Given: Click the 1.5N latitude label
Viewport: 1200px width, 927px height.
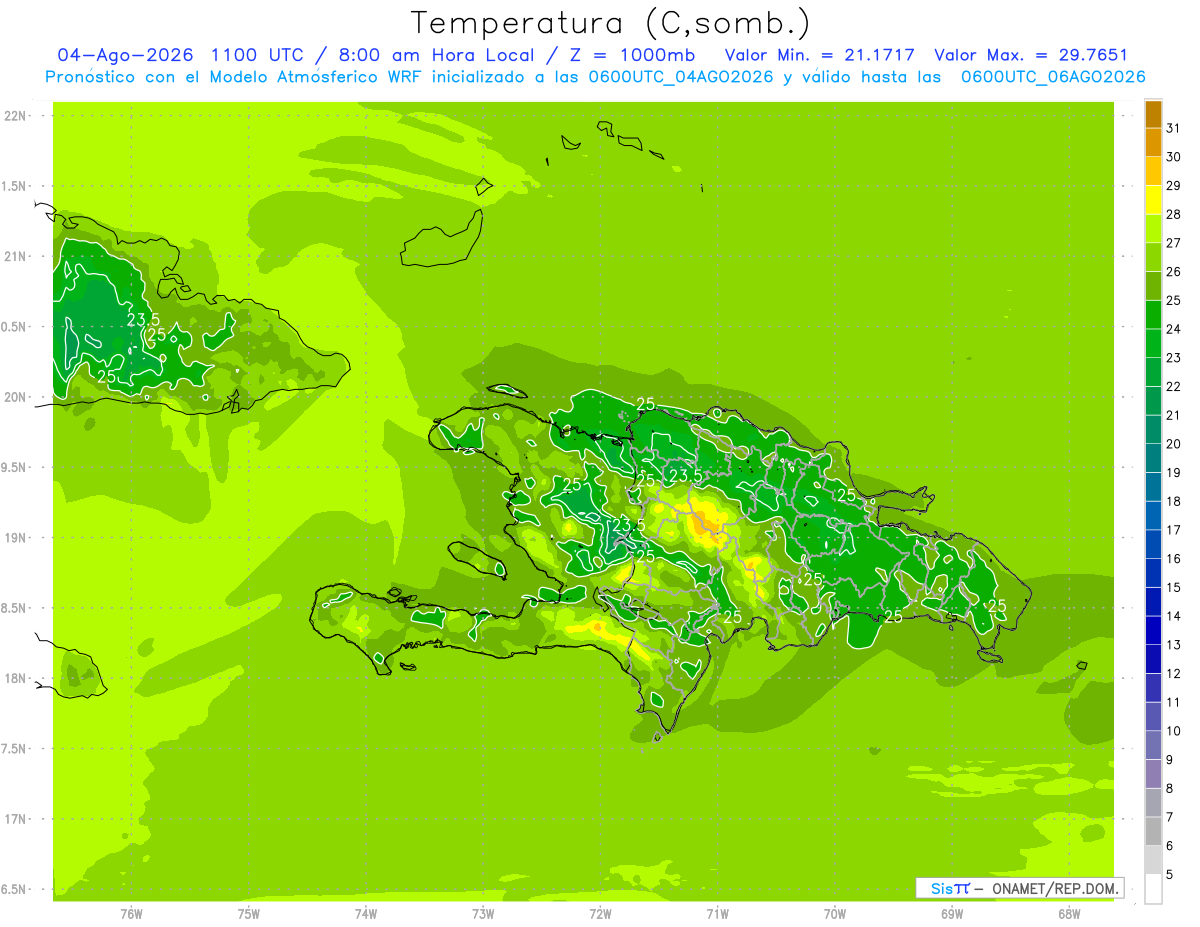Looking at the screenshot, I should tap(16, 186).
